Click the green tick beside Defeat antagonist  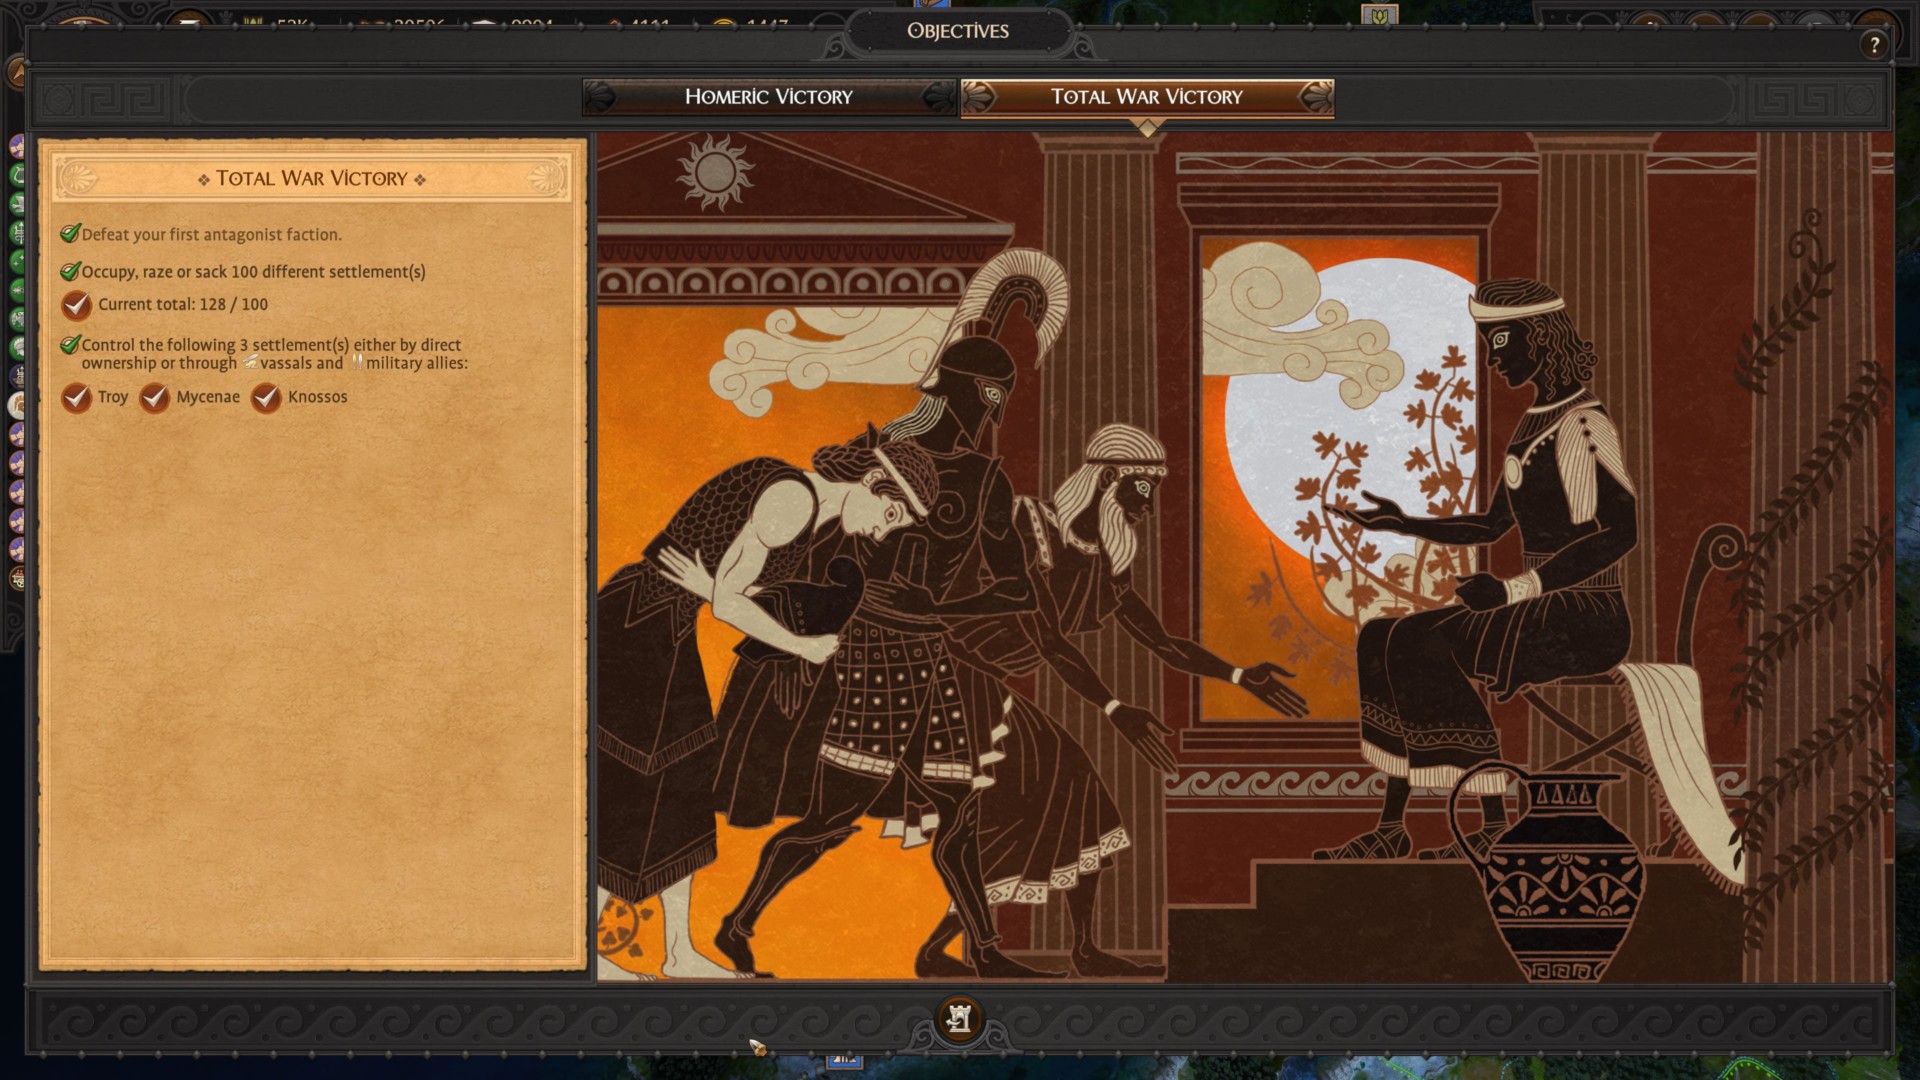[70, 233]
